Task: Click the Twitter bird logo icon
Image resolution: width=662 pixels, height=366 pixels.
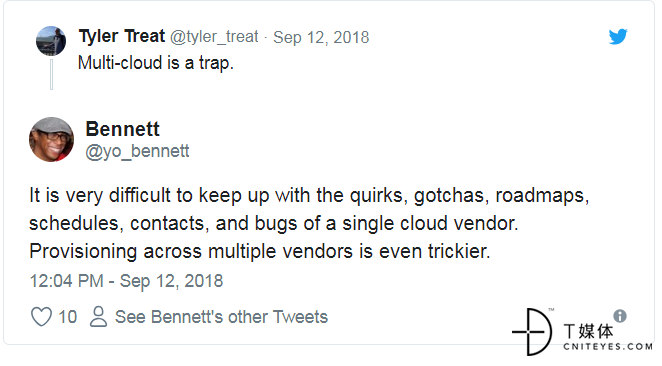Action: point(618,37)
